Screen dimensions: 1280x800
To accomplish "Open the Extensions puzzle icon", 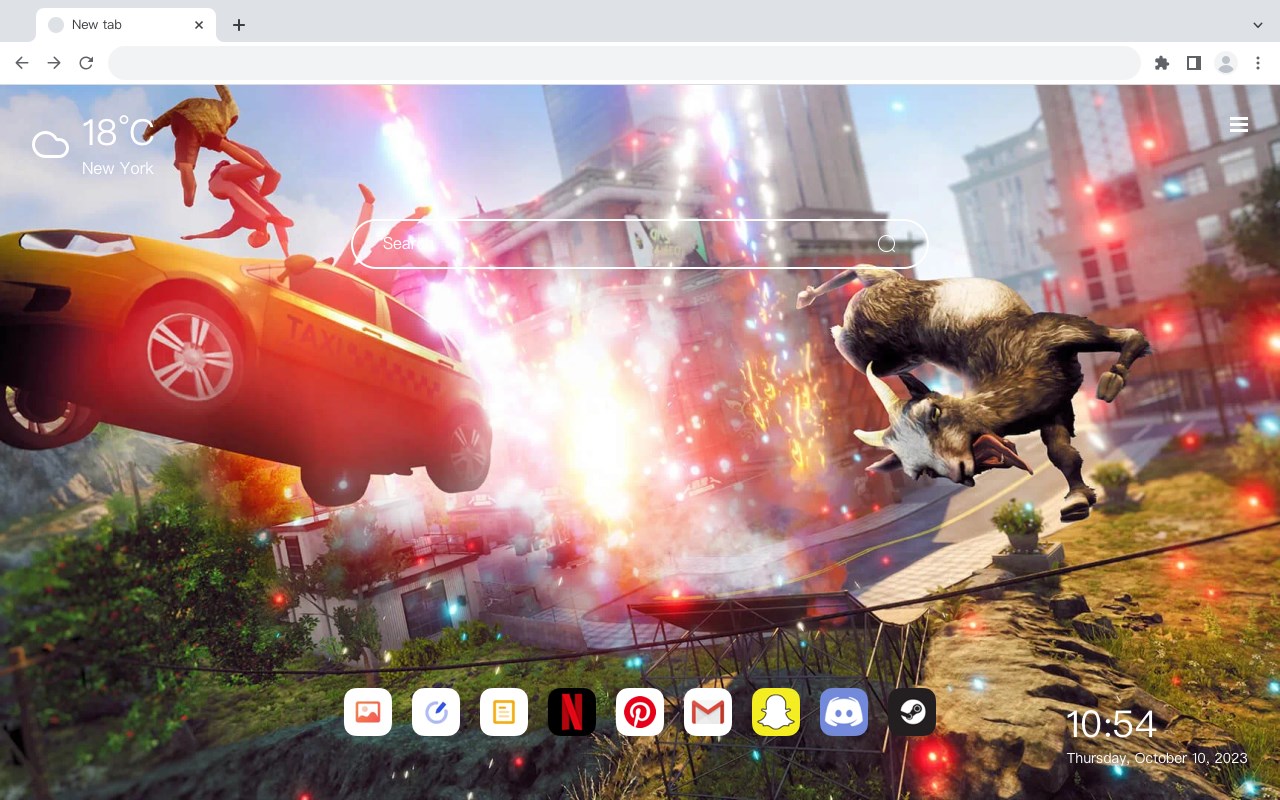I will coord(1161,63).
